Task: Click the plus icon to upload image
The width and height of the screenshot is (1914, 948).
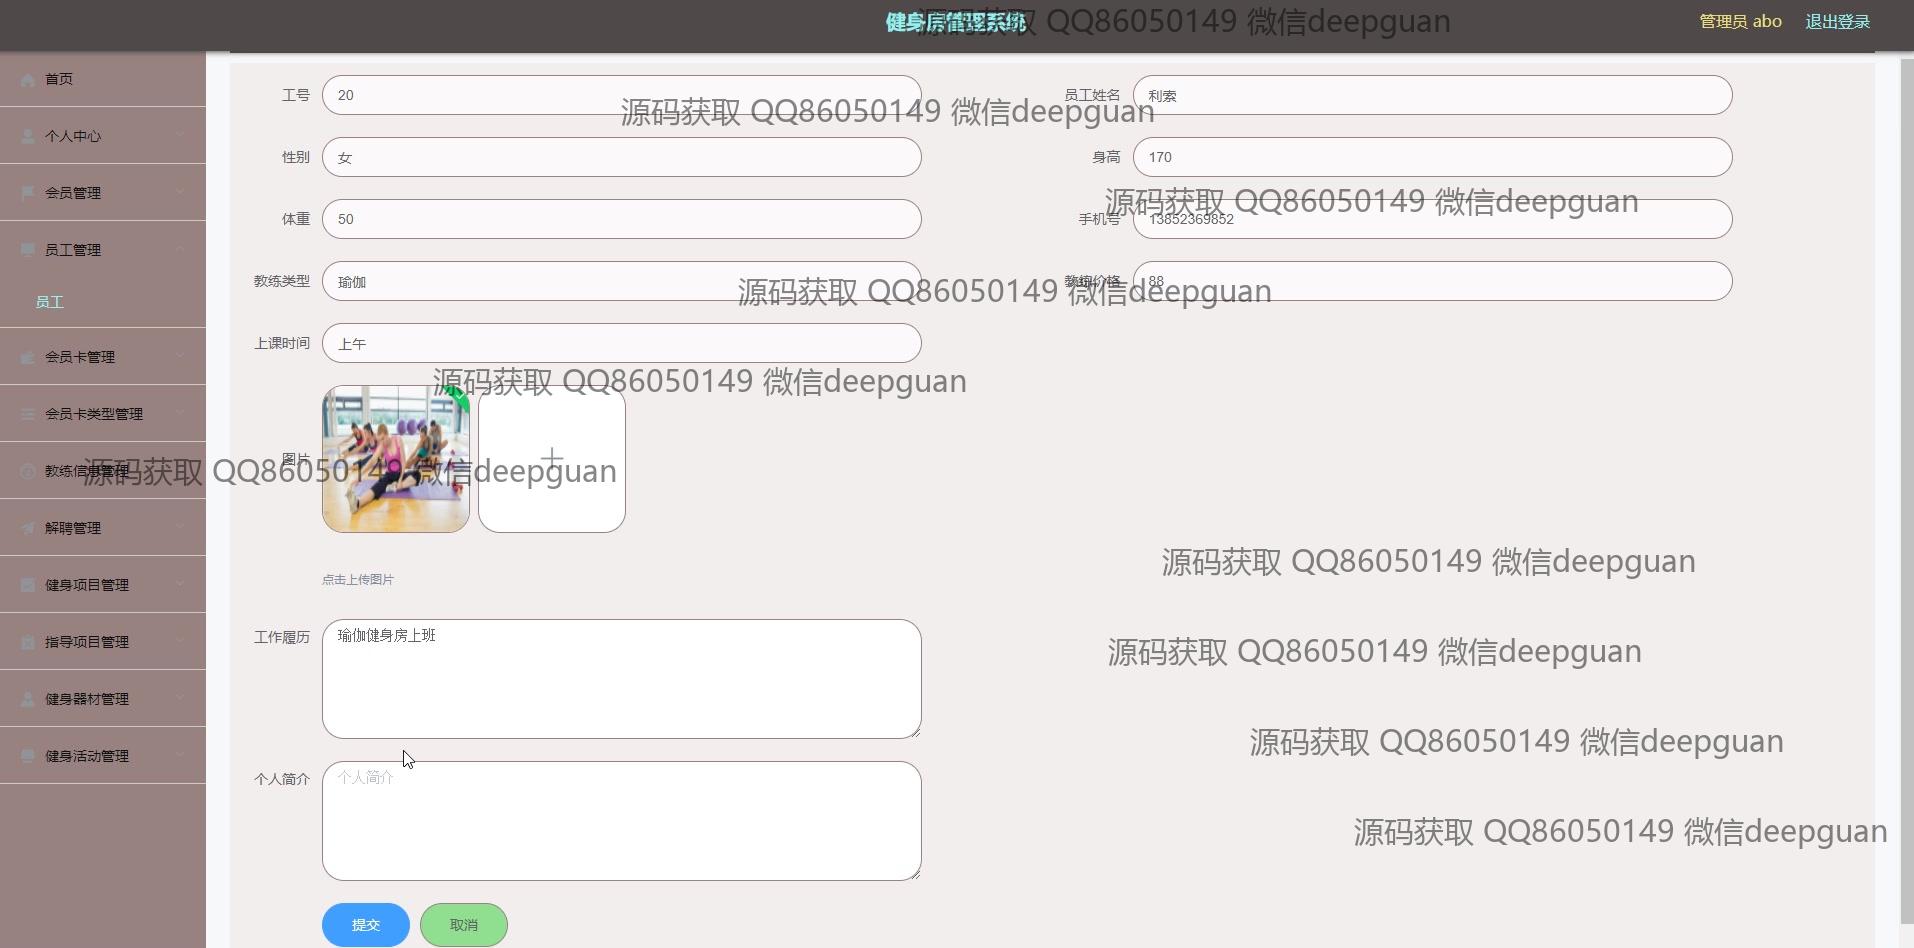Action: point(551,460)
